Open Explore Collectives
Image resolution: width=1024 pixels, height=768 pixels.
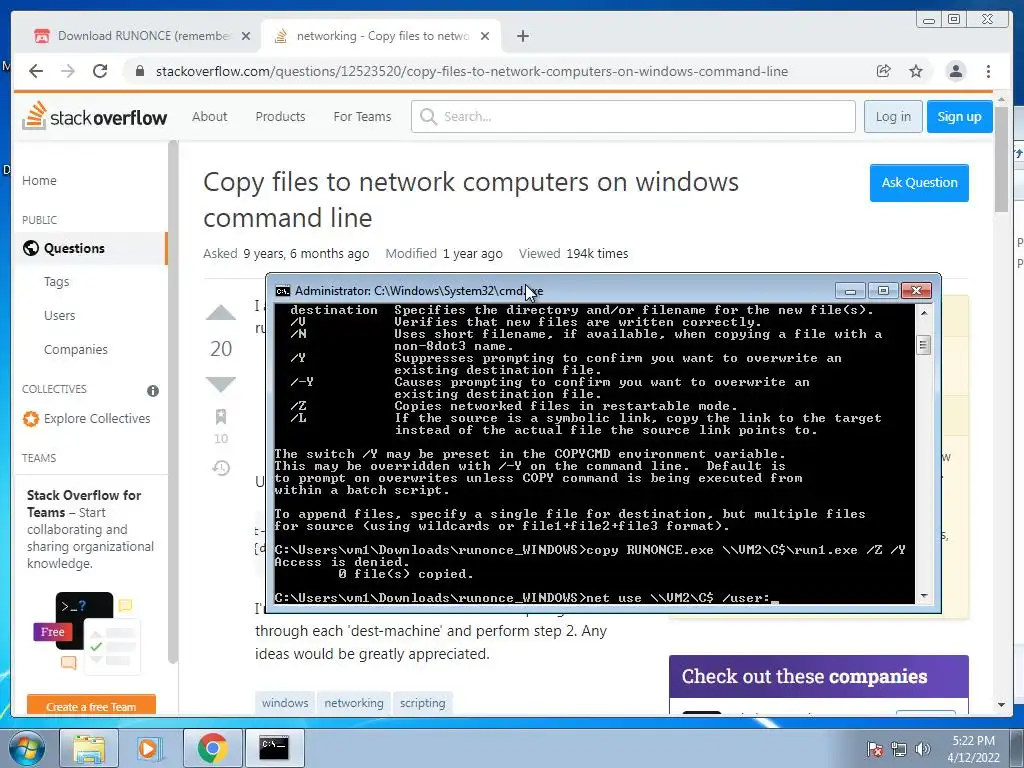pos(87,419)
